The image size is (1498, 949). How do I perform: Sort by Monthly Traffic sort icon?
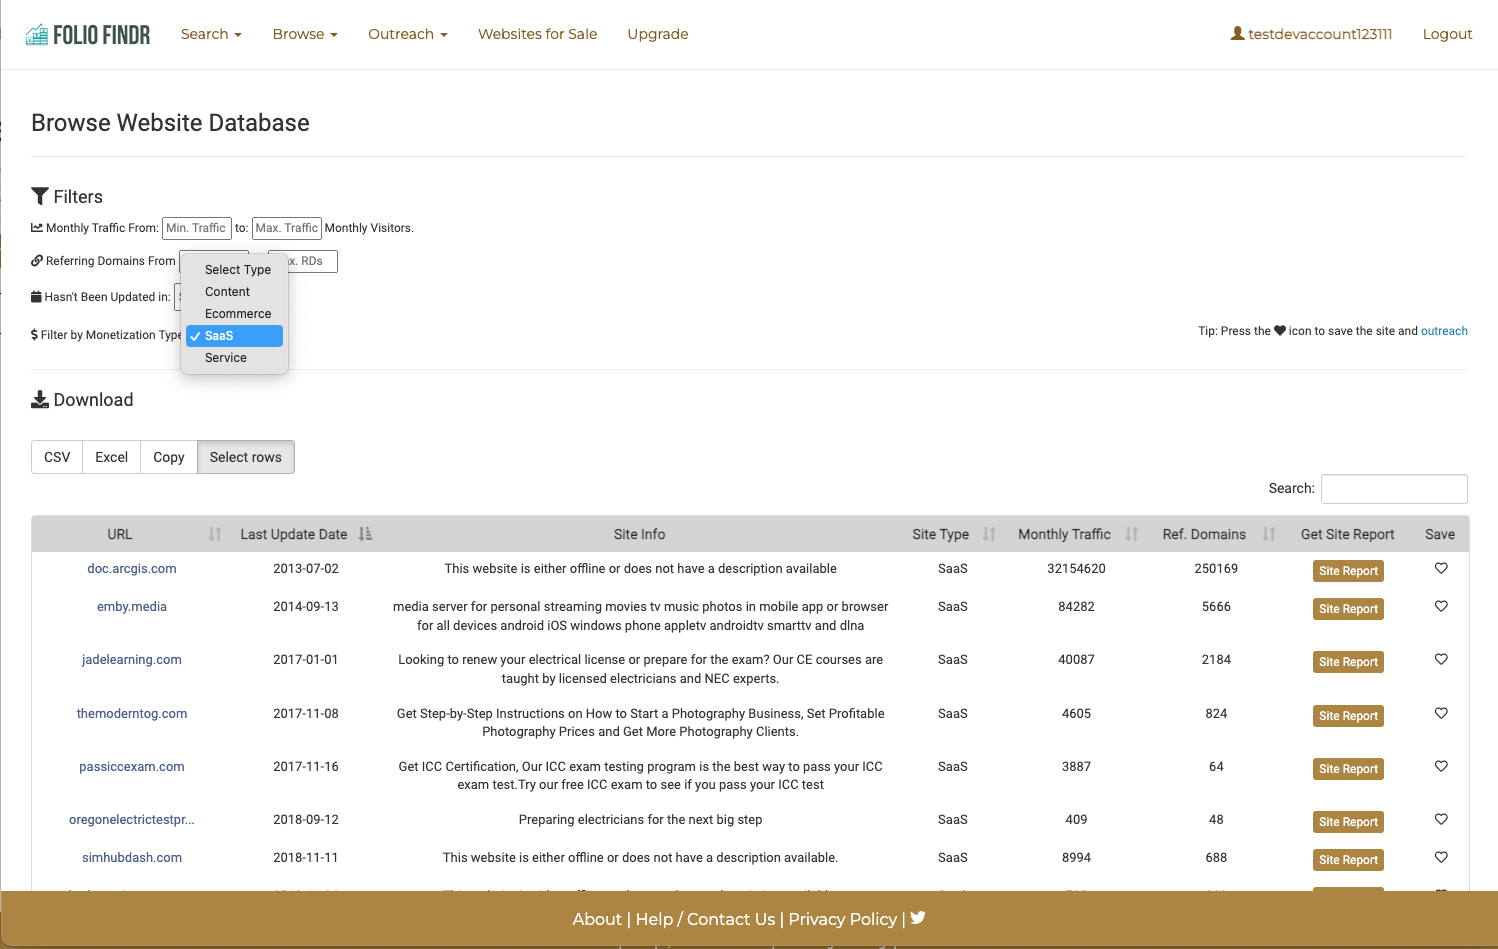coord(1132,534)
